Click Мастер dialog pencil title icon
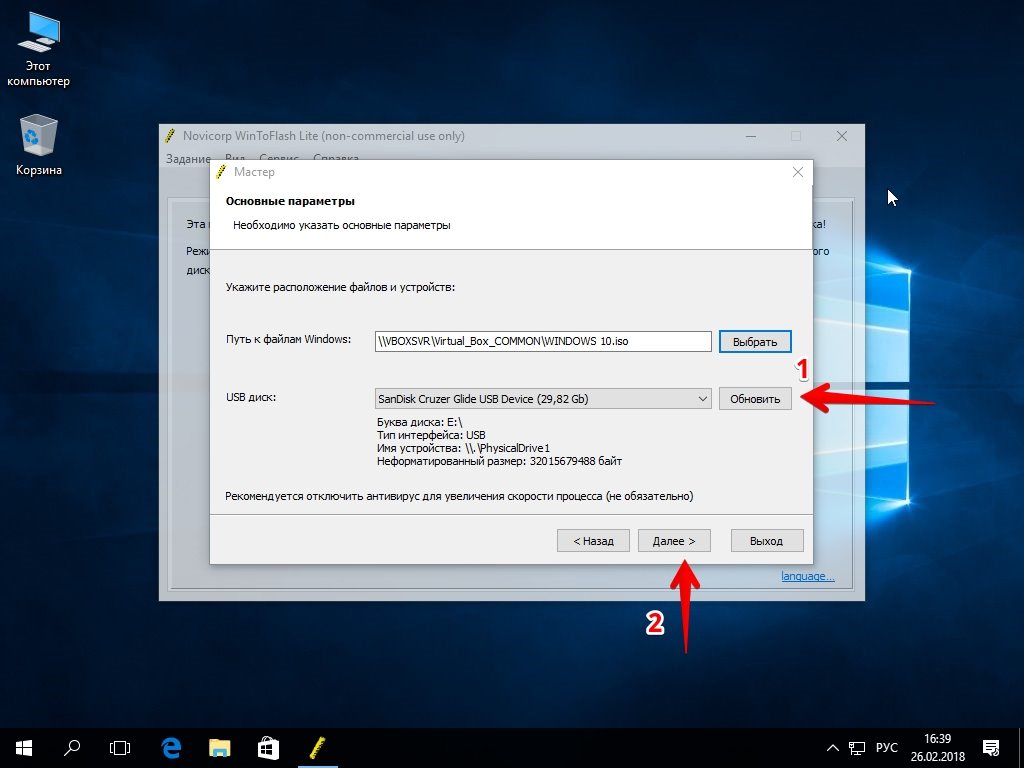This screenshot has width=1024, height=768. (x=221, y=172)
